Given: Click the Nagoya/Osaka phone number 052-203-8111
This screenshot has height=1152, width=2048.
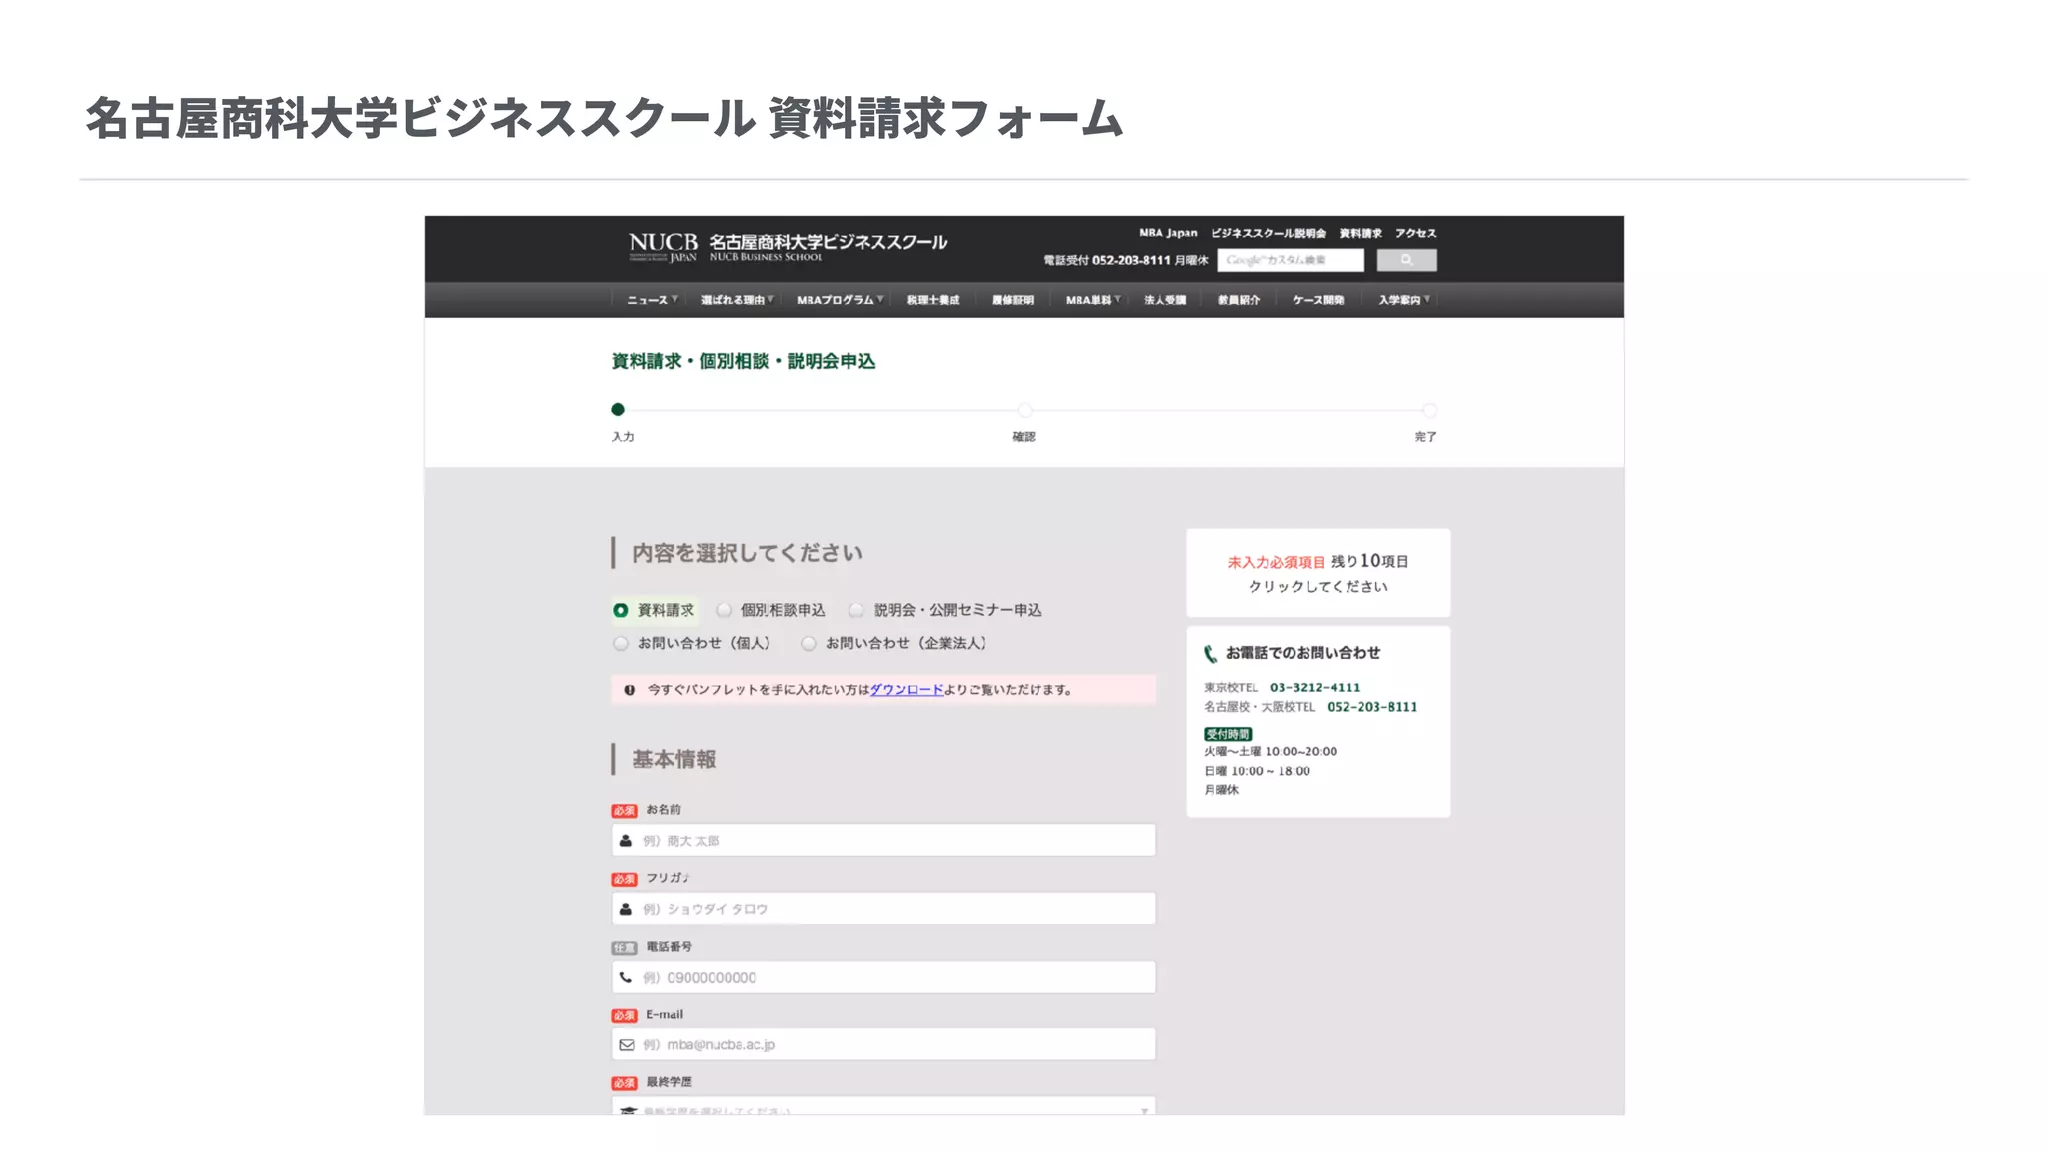Looking at the screenshot, I should tap(1372, 707).
